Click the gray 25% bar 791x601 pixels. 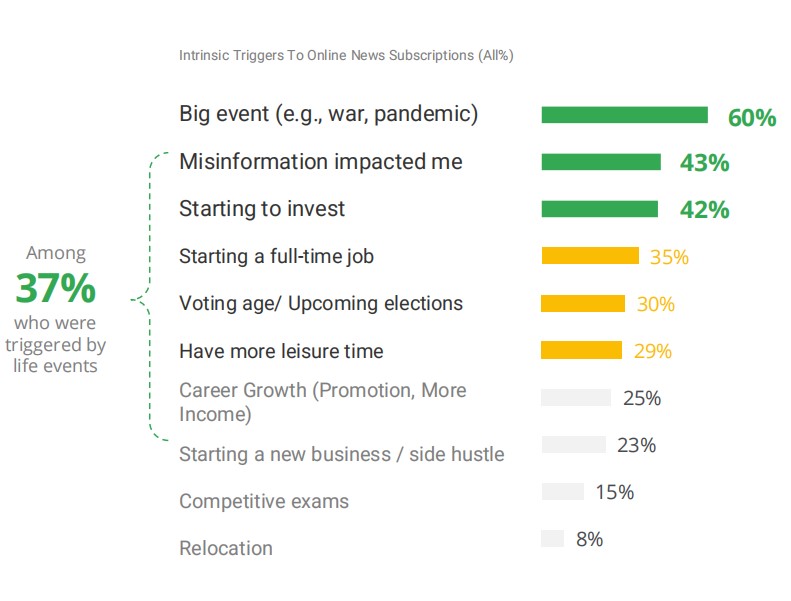575,398
